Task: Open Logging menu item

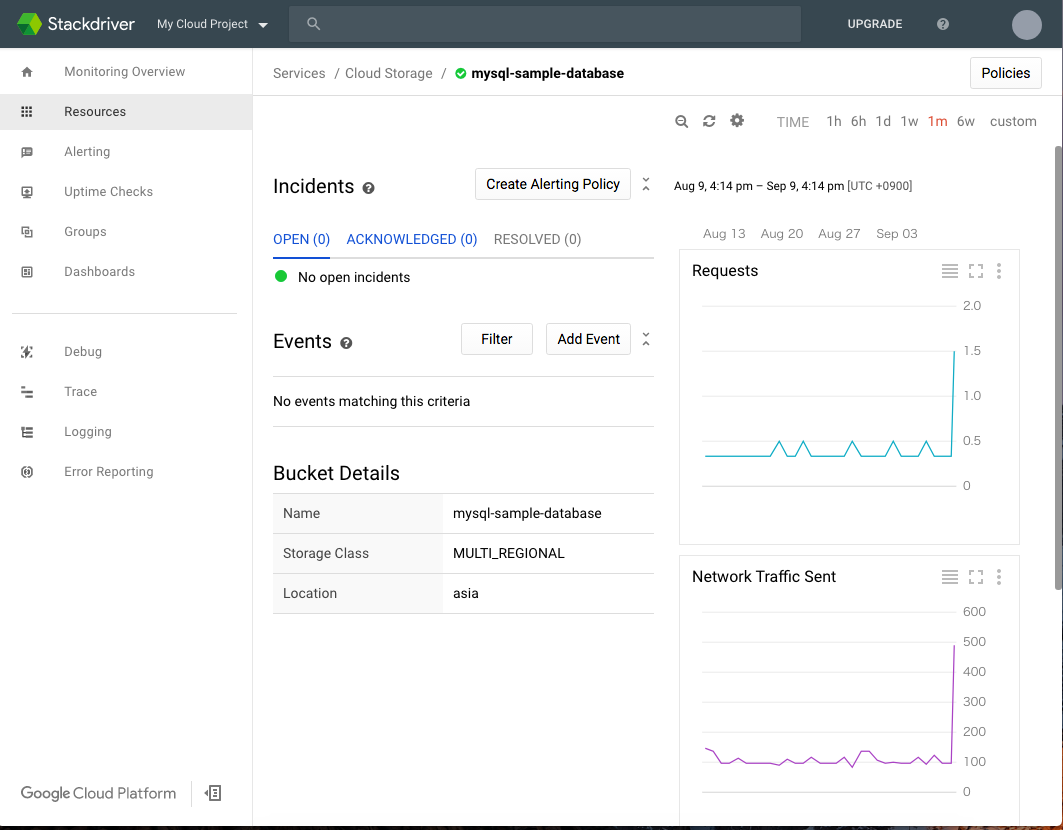Action: [x=126, y=432]
